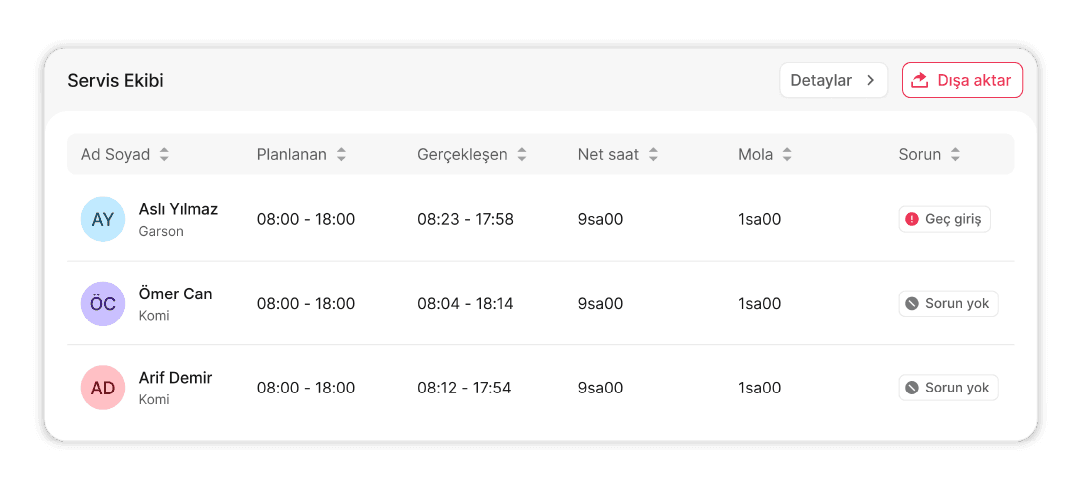Click the export icon beside Dışa aktar
The width and height of the screenshot is (1081, 490).
(x=921, y=80)
